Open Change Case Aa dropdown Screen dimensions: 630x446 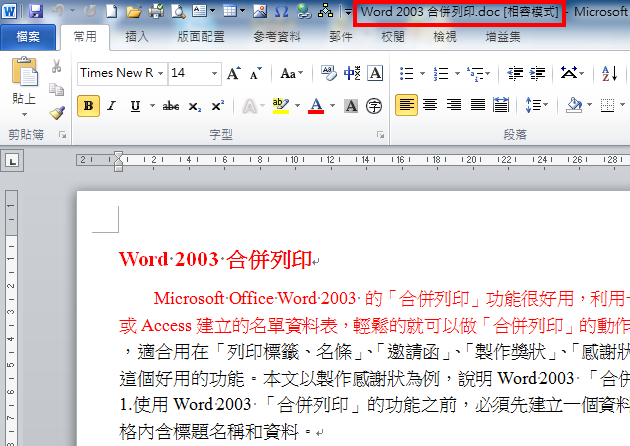point(291,74)
